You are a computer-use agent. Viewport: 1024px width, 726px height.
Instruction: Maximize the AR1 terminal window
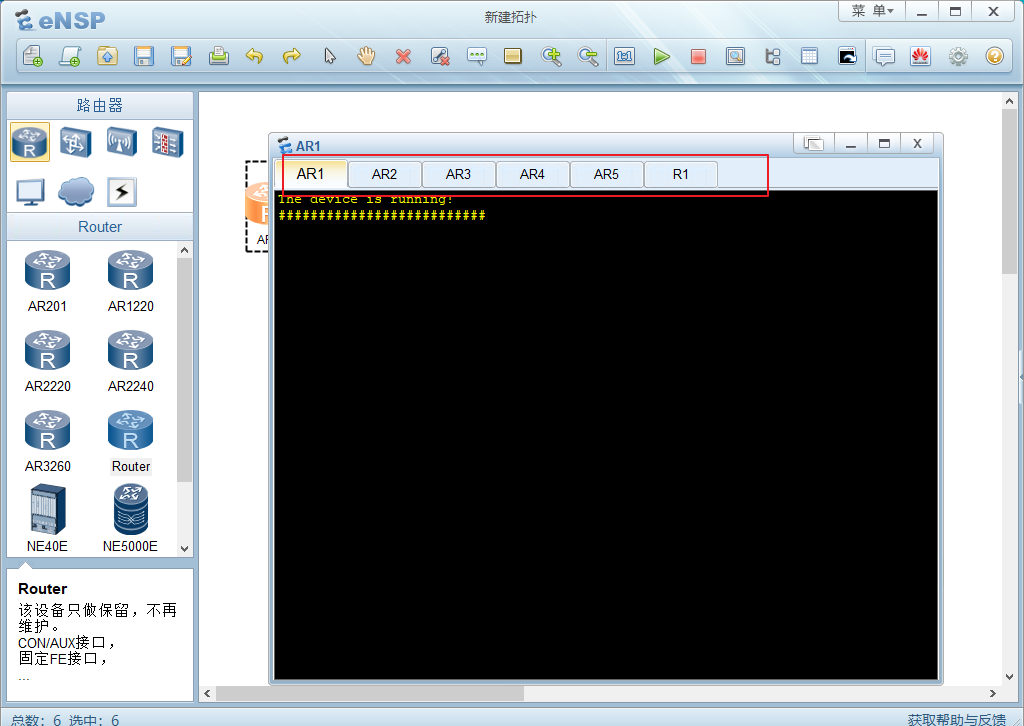[884, 144]
